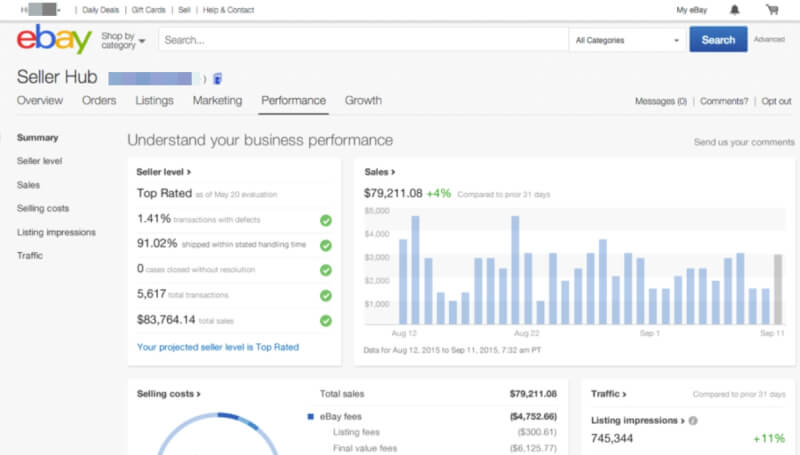Focus the Search input field
Image resolution: width=800 pixels, height=455 pixels.
point(363,40)
